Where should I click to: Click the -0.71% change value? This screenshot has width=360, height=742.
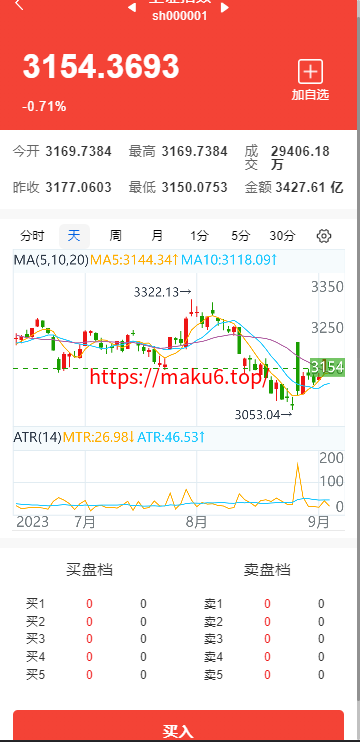pos(44,106)
